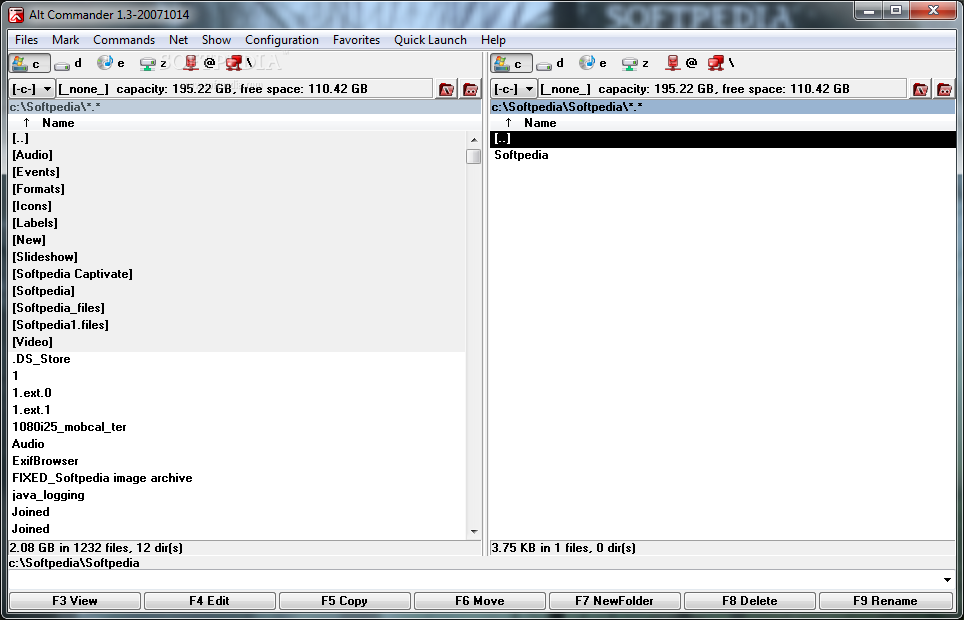964x620 pixels.
Task: Click first red folder icon in right panel
Action: (920, 89)
